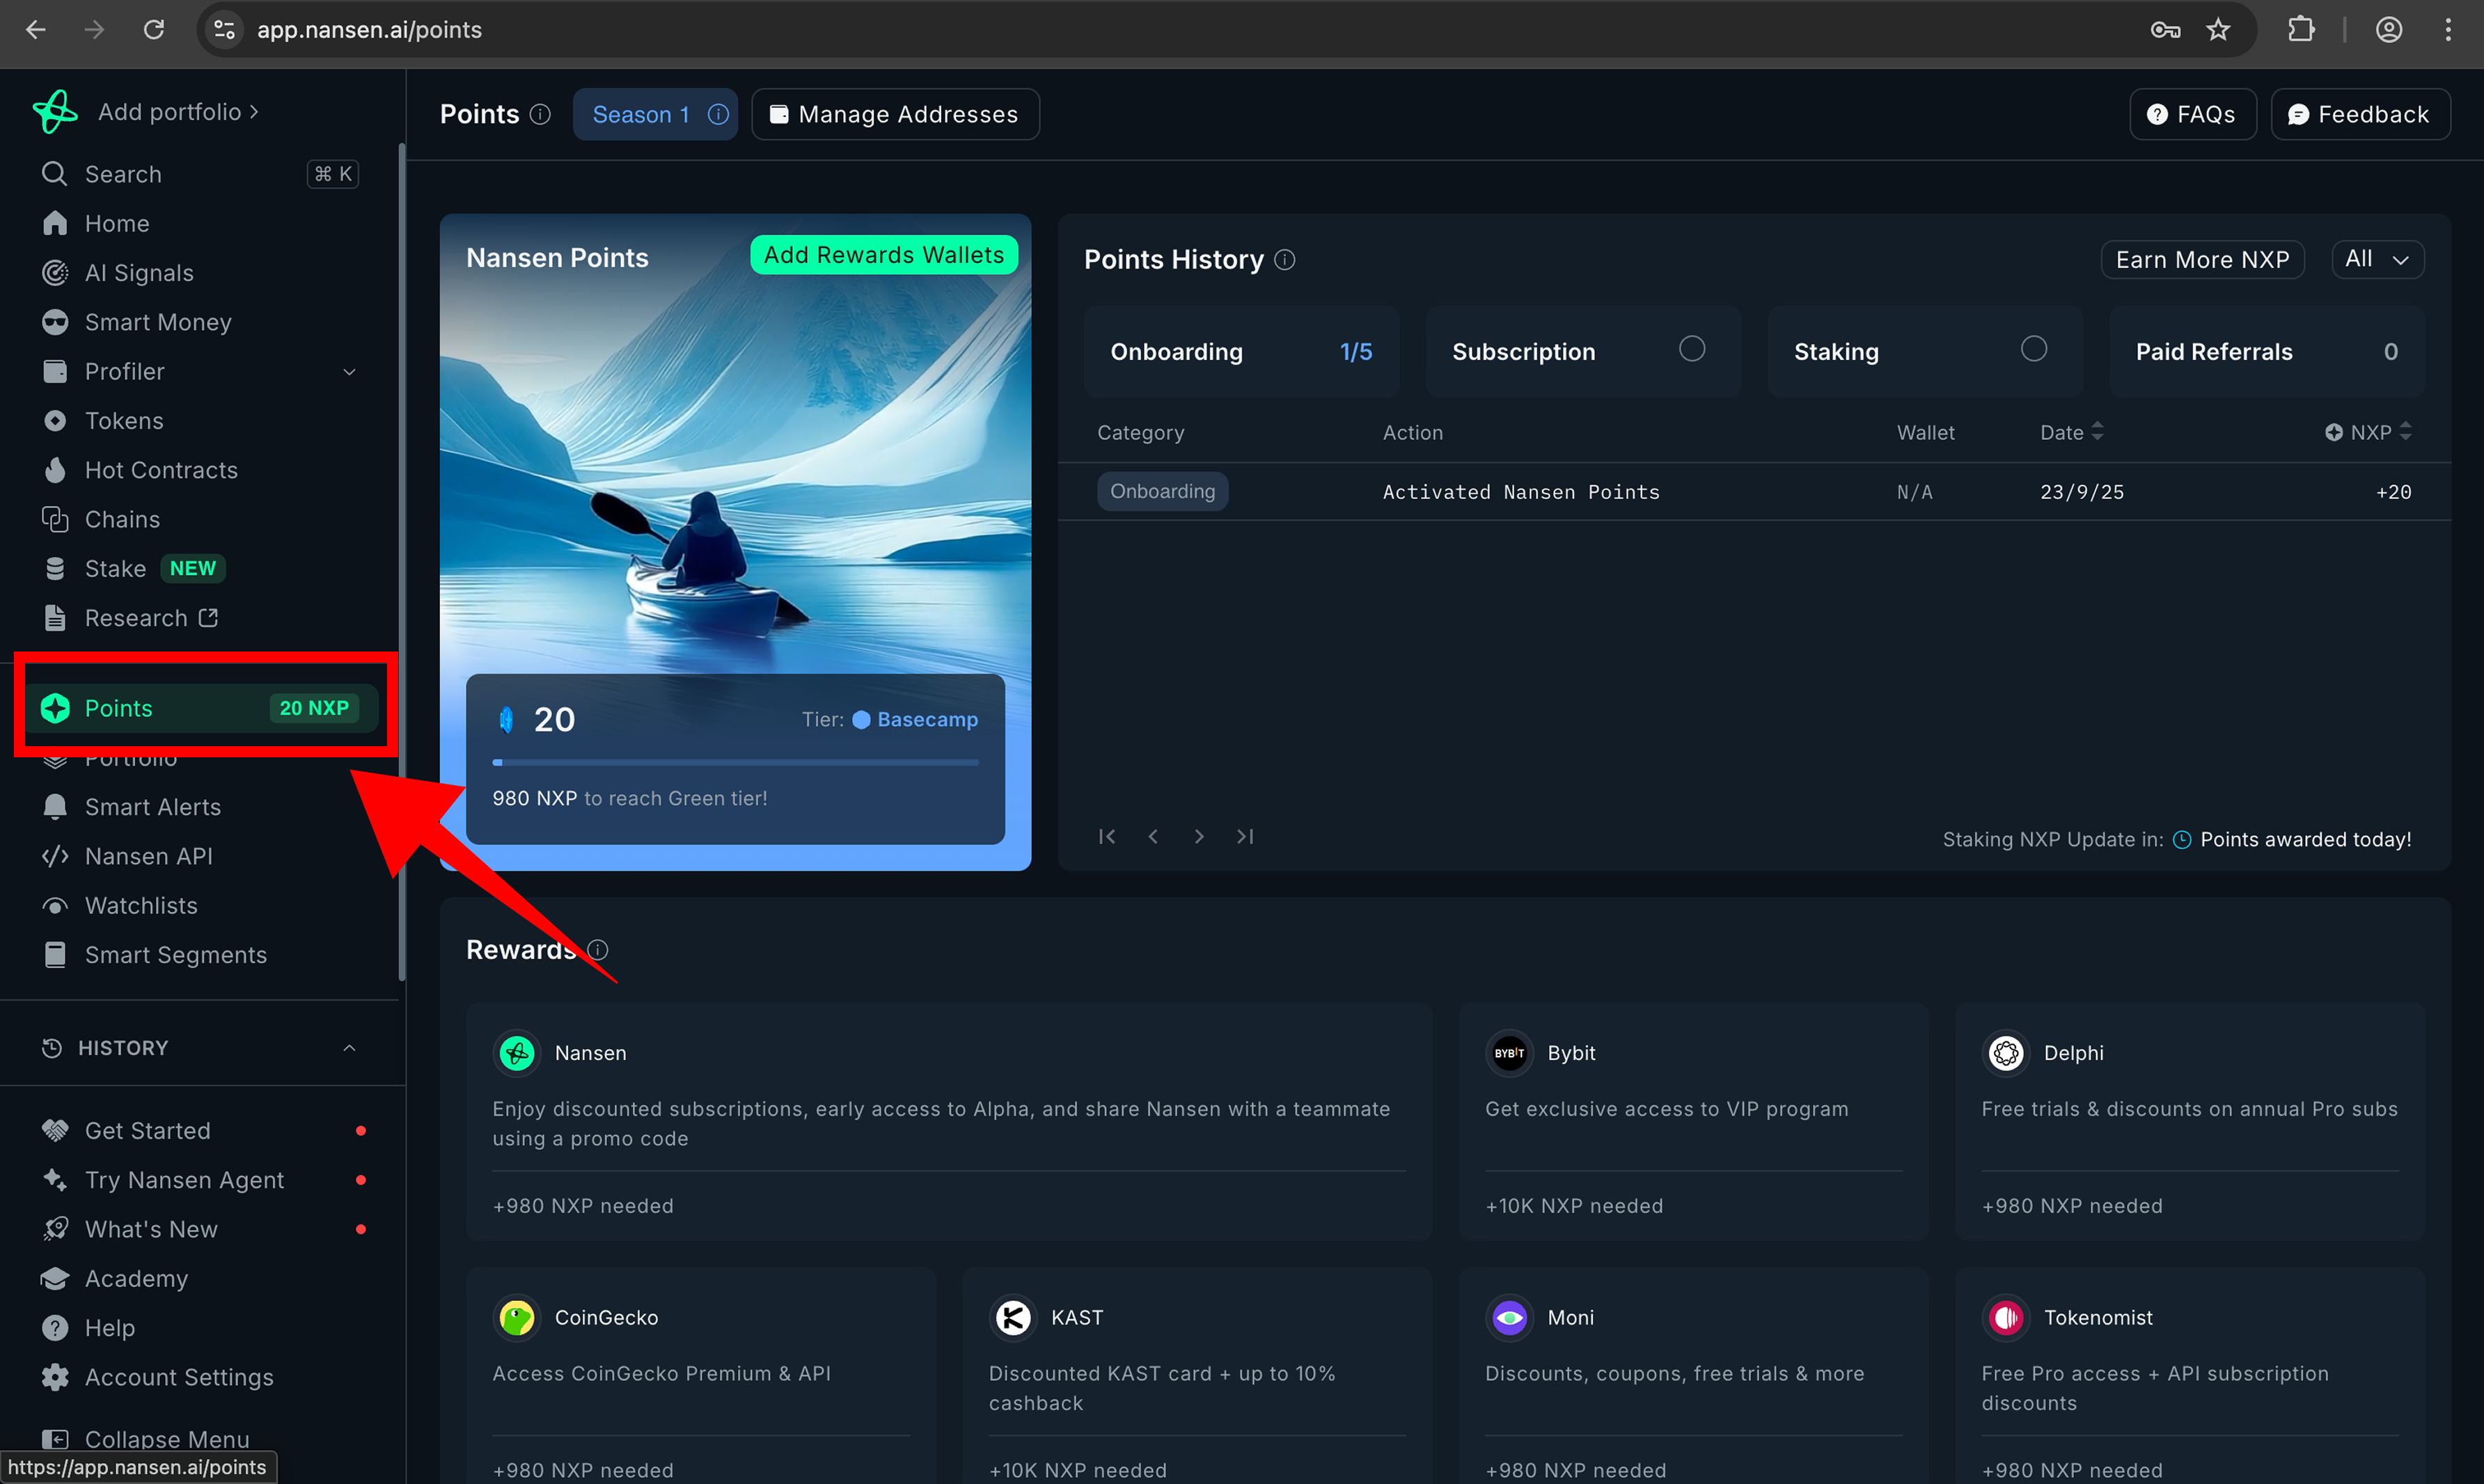The width and height of the screenshot is (2484, 1484).
Task: Click Add Rewards Wallets button
Action: coord(884,255)
